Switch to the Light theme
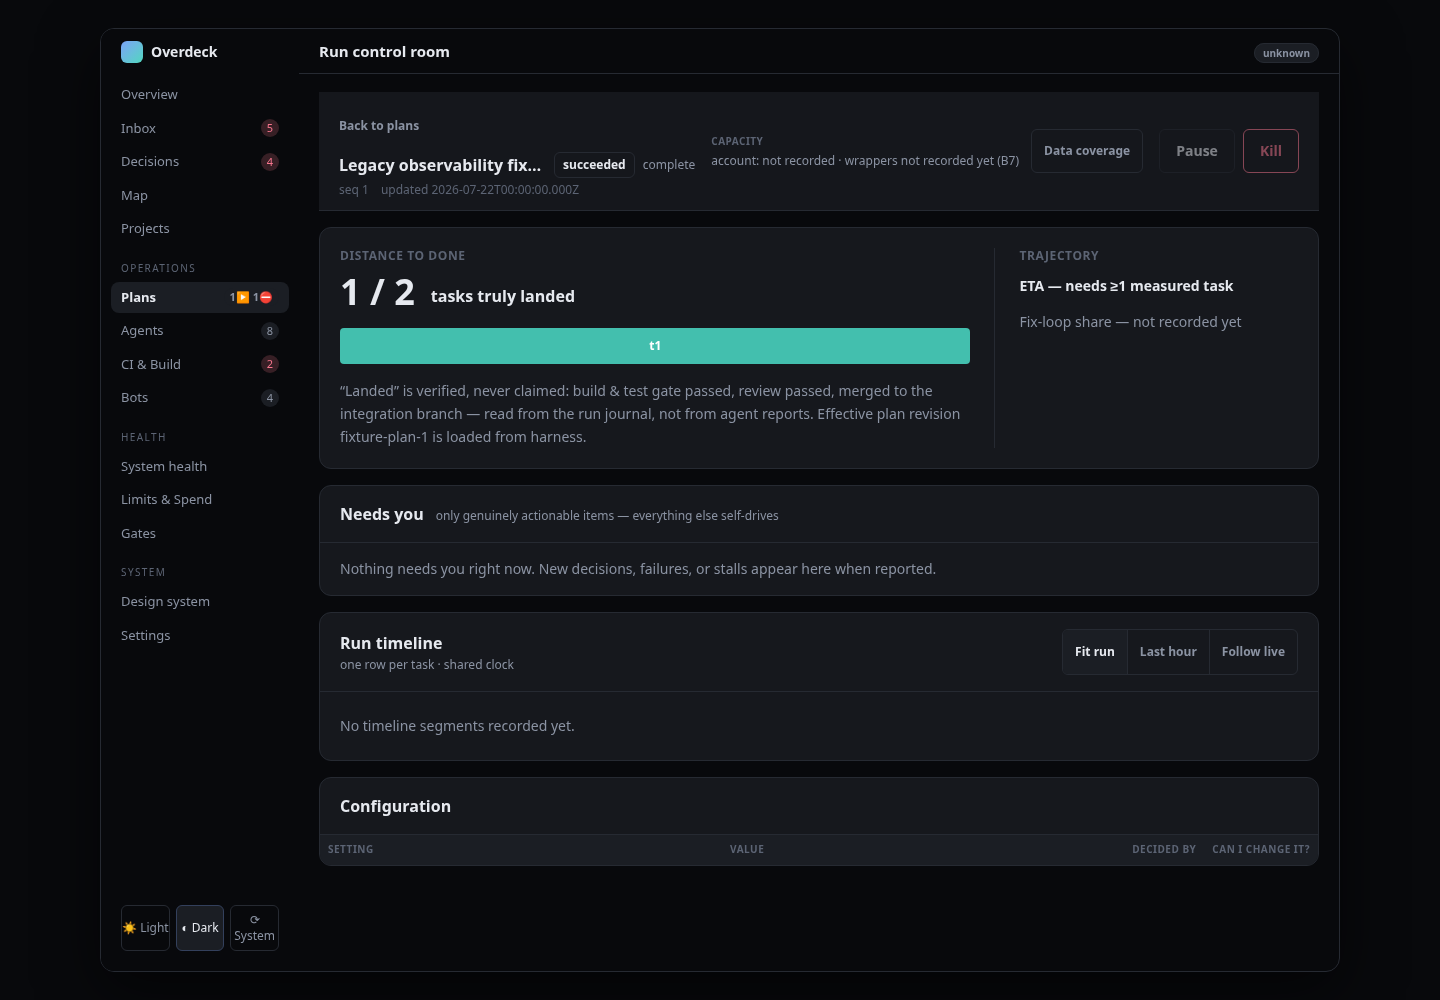The image size is (1440, 1000). click(145, 928)
